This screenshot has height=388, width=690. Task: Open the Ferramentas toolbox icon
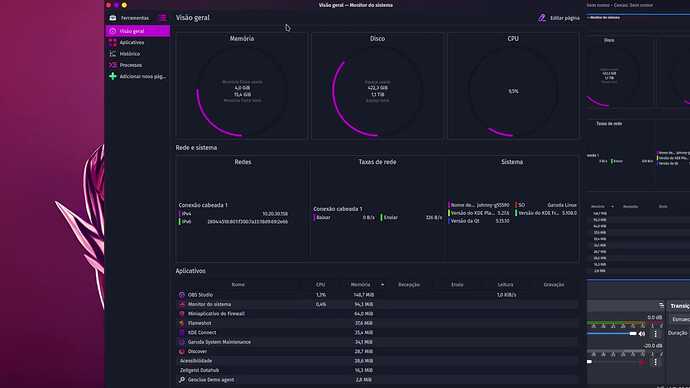pos(113,18)
